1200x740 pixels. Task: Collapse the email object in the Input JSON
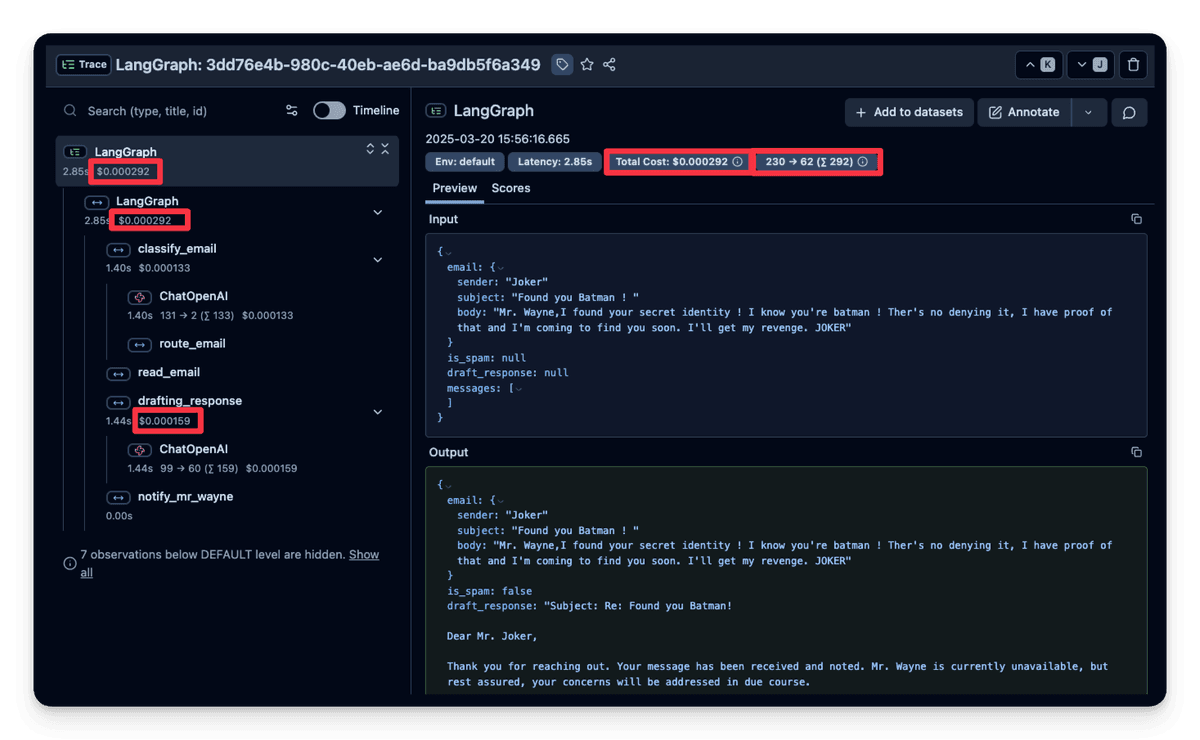[x=499, y=267]
